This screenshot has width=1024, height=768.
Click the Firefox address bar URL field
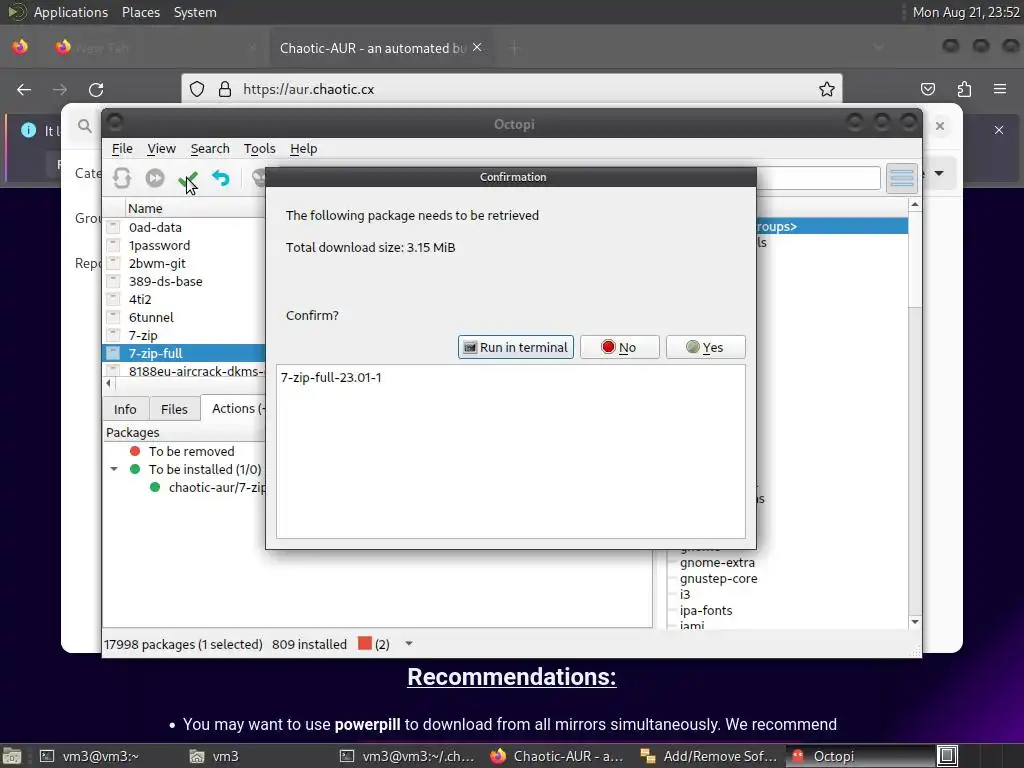pyautogui.click(x=512, y=89)
